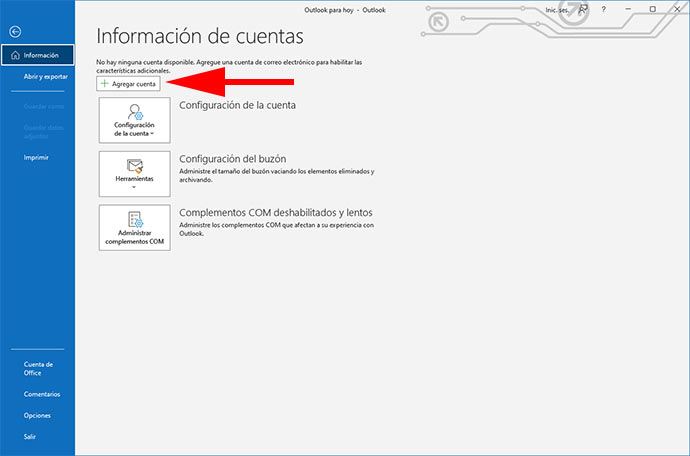Open the Herramientas dropdown button
The image size is (690, 456).
pyautogui.click(x=135, y=174)
